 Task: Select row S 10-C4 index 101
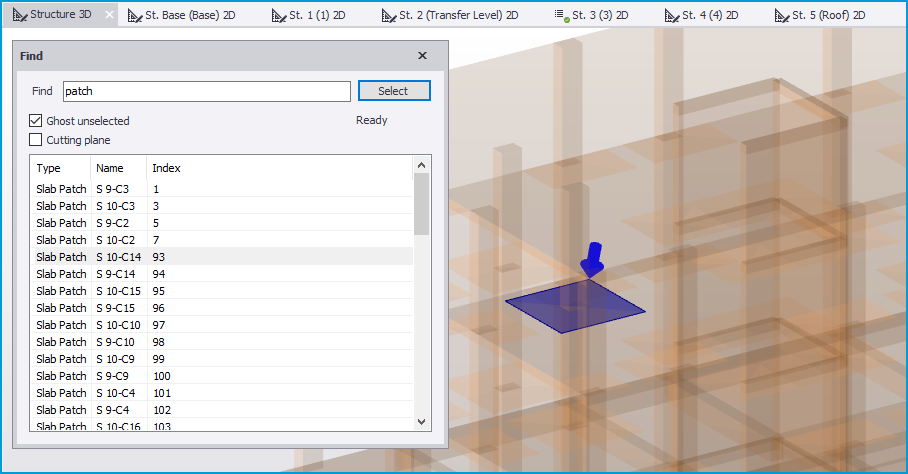222,393
